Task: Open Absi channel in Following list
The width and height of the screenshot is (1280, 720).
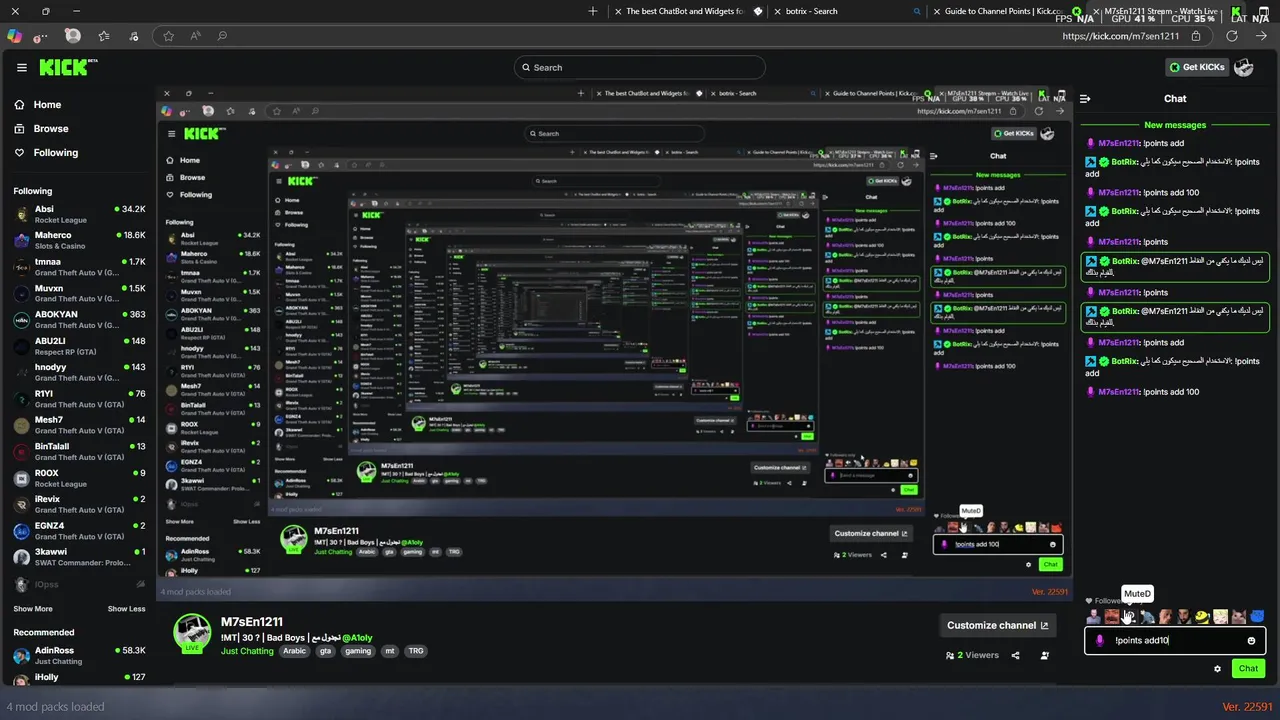Action: coord(78,214)
